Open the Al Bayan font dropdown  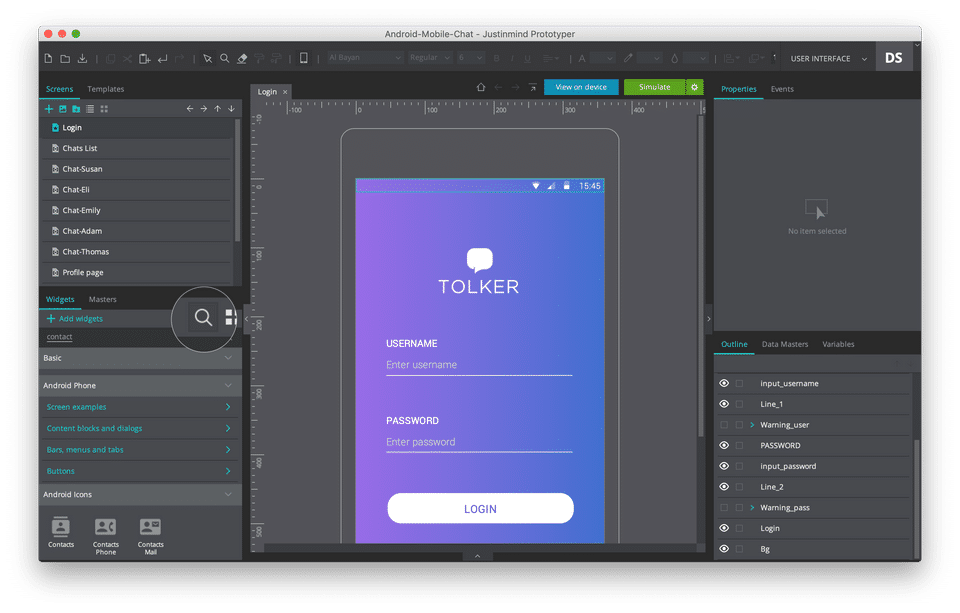365,58
